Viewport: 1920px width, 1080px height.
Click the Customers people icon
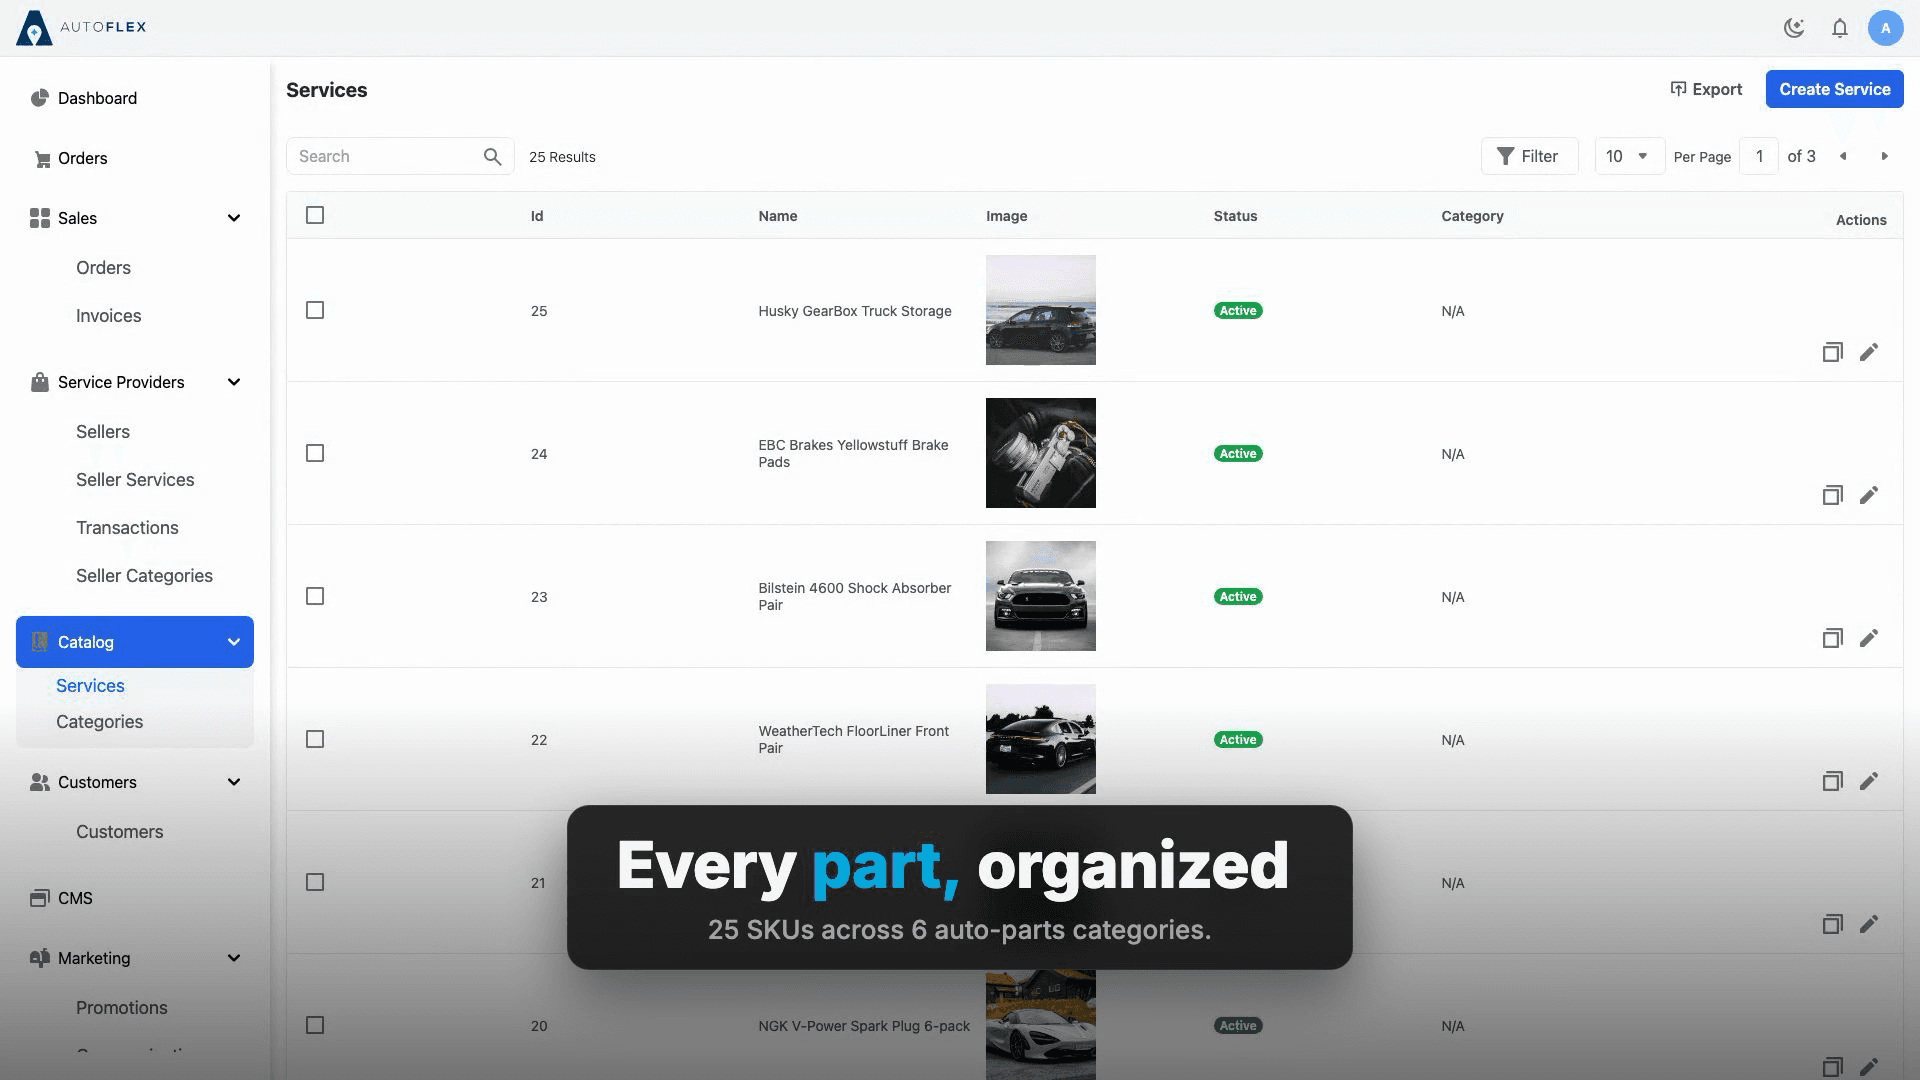[x=40, y=782]
